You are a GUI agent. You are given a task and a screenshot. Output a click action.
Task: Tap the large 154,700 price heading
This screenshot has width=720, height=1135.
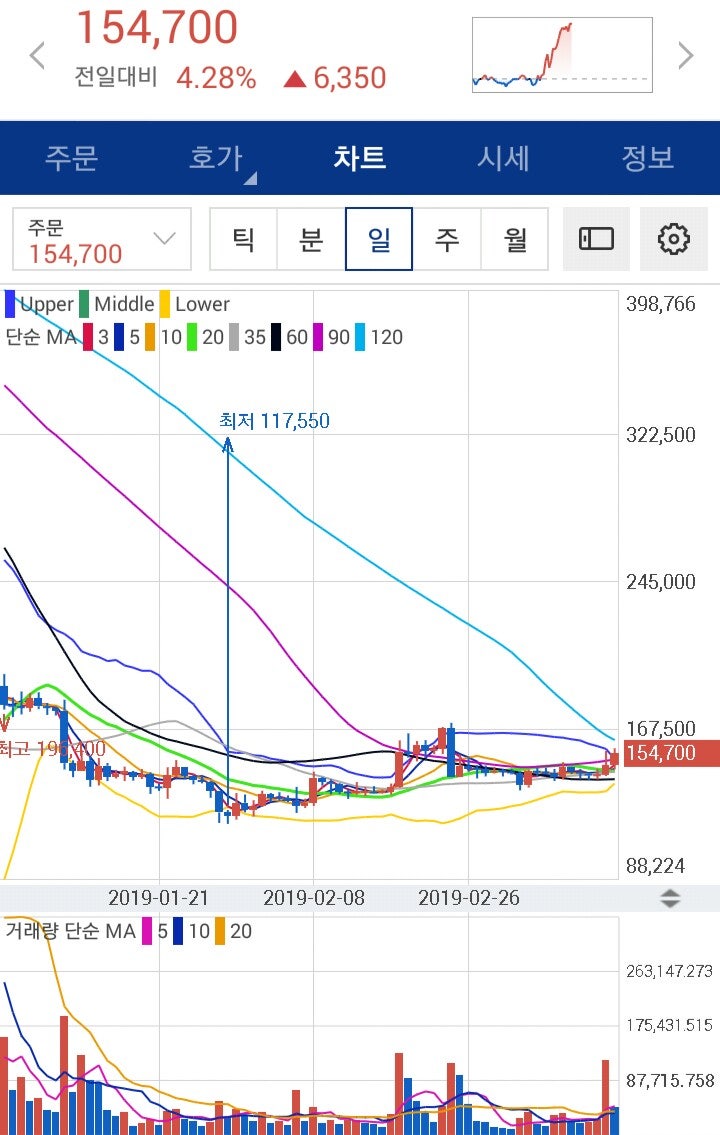tap(157, 28)
